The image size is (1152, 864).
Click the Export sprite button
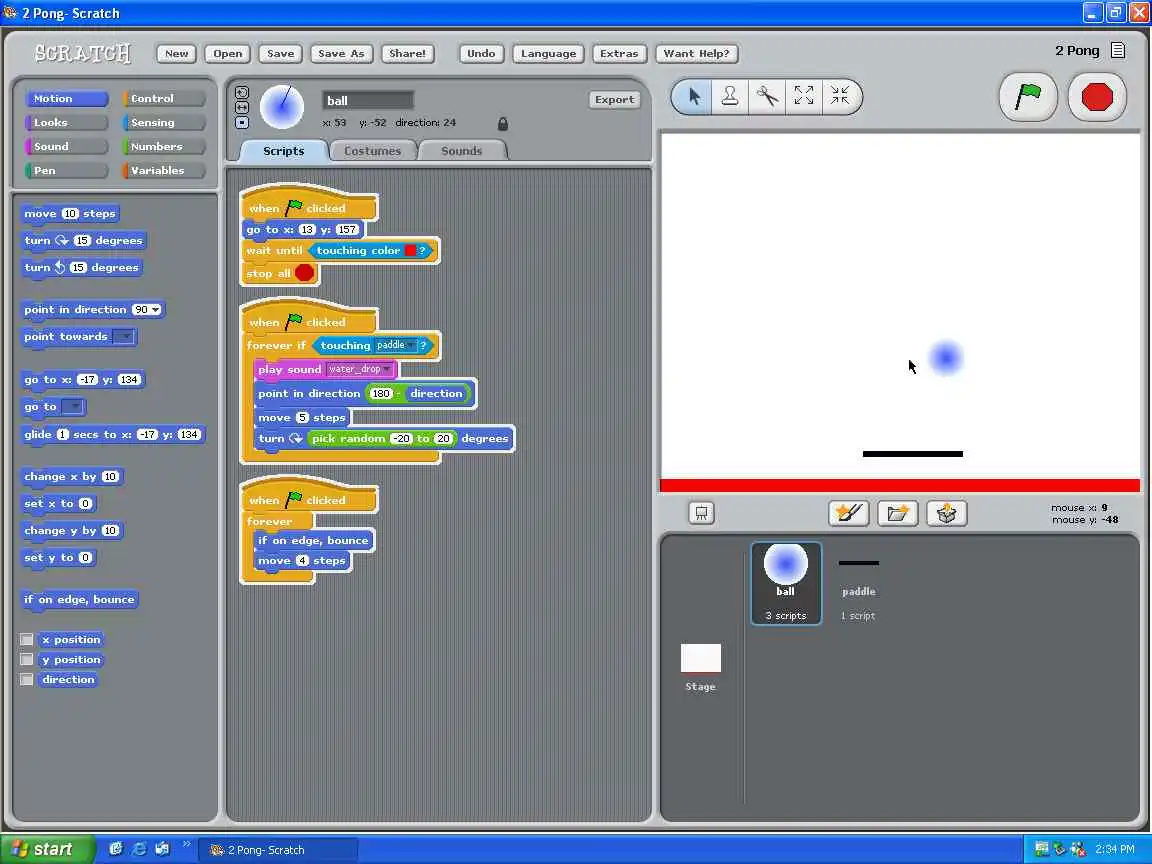point(615,100)
